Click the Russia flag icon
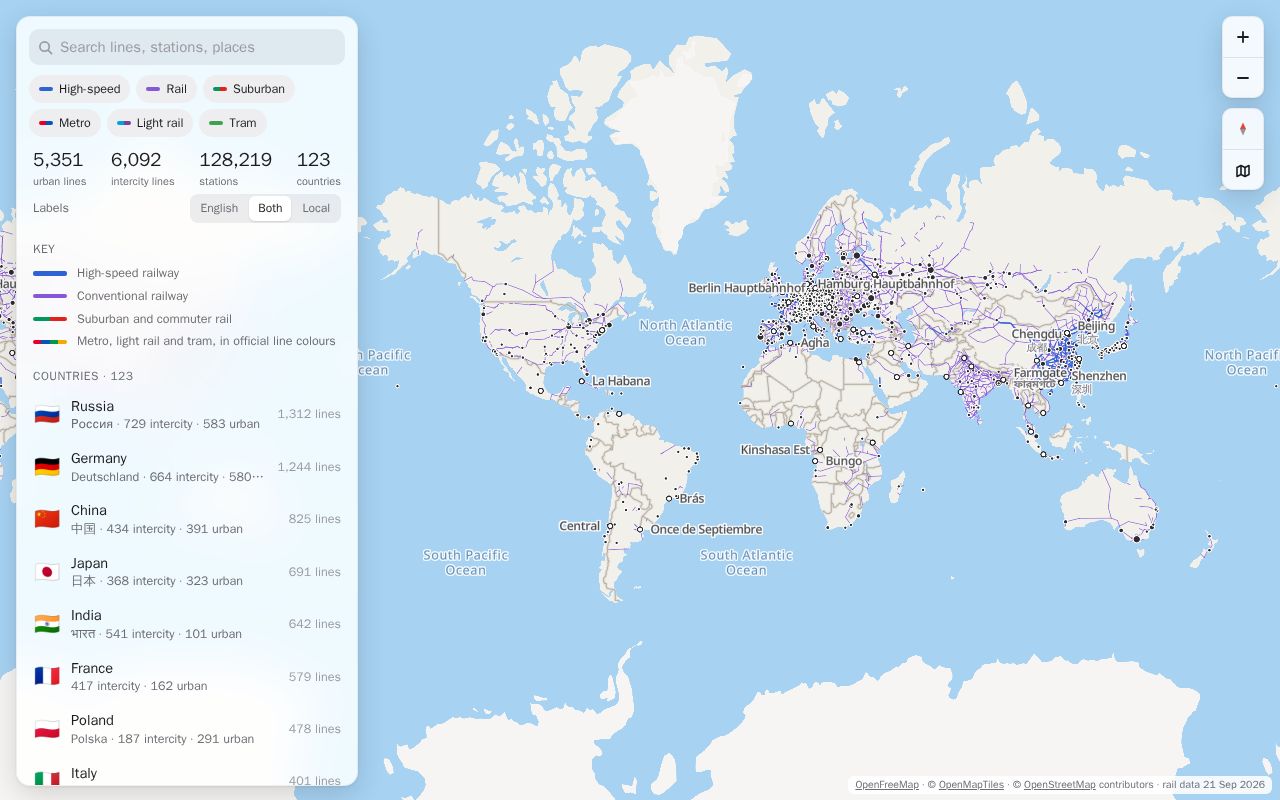The height and width of the screenshot is (800, 1280). pos(47,415)
